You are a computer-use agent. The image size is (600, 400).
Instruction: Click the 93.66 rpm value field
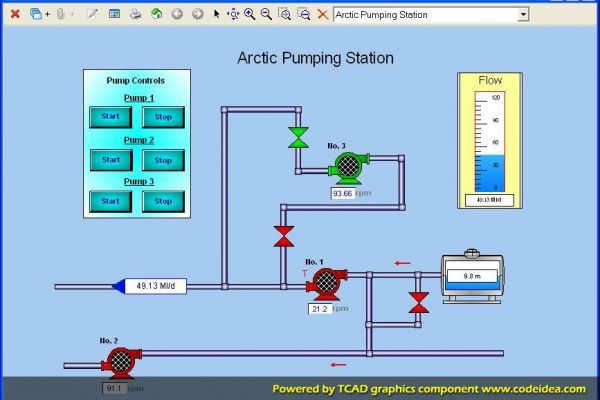tap(343, 193)
